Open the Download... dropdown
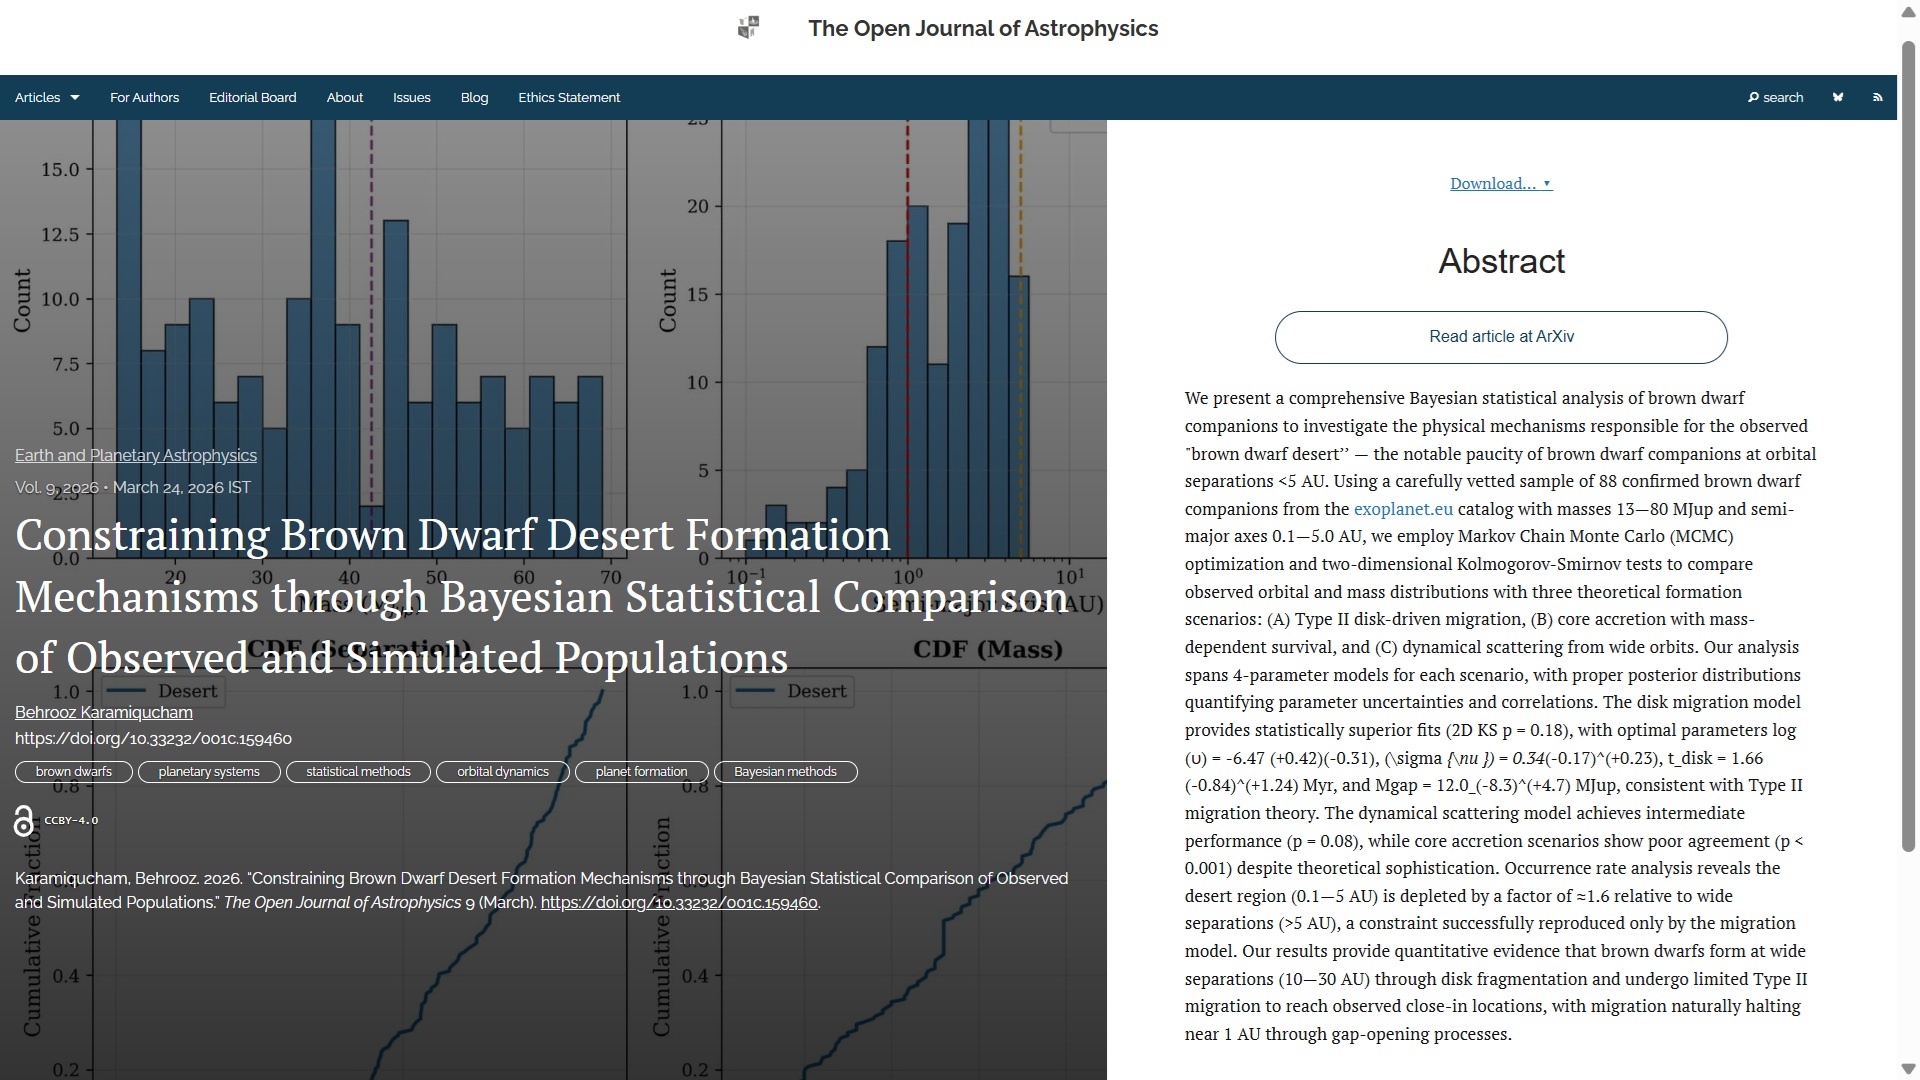Viewport: 1920px width, 1080px height. 1500,183
